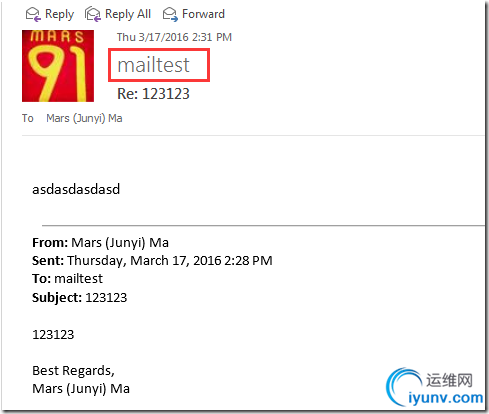
Task: Click the quoted 123123 body text
Action: [53, 334]
